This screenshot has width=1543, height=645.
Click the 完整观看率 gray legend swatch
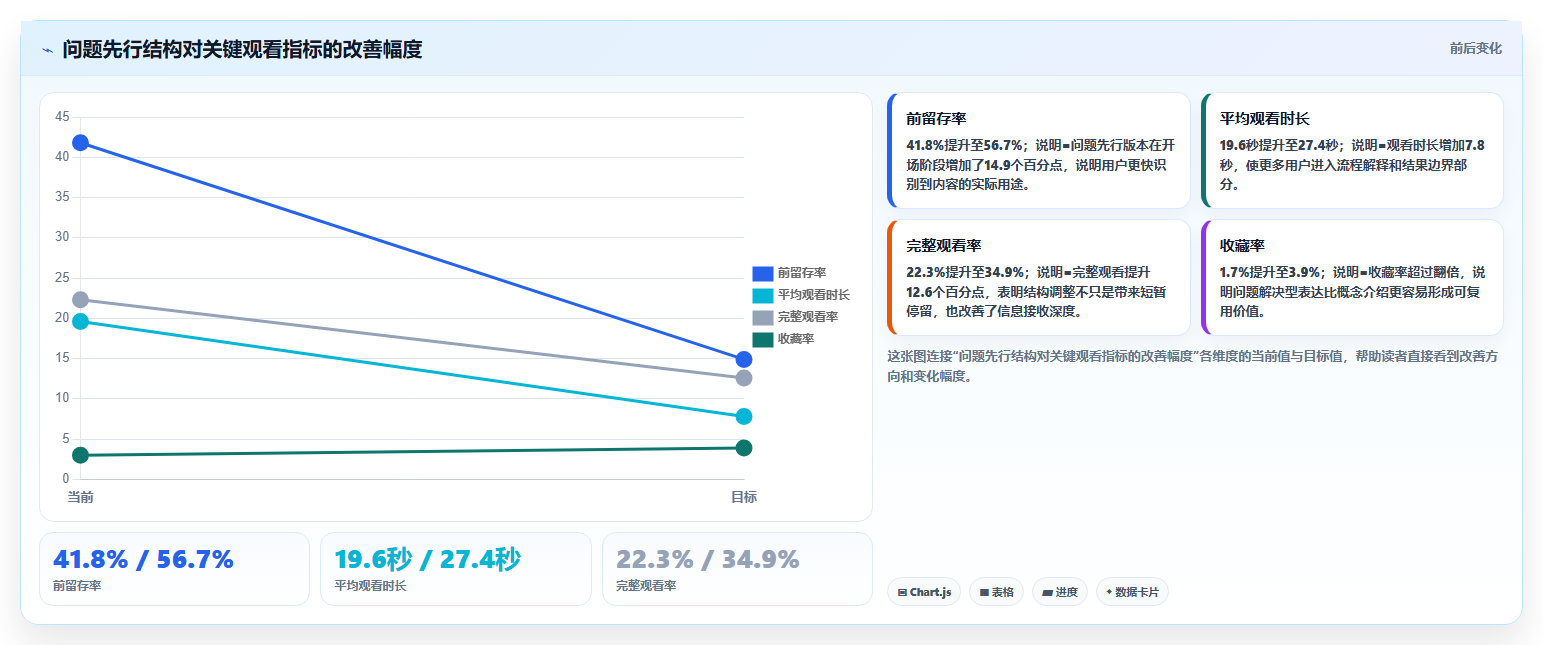[x=763, y=317]
